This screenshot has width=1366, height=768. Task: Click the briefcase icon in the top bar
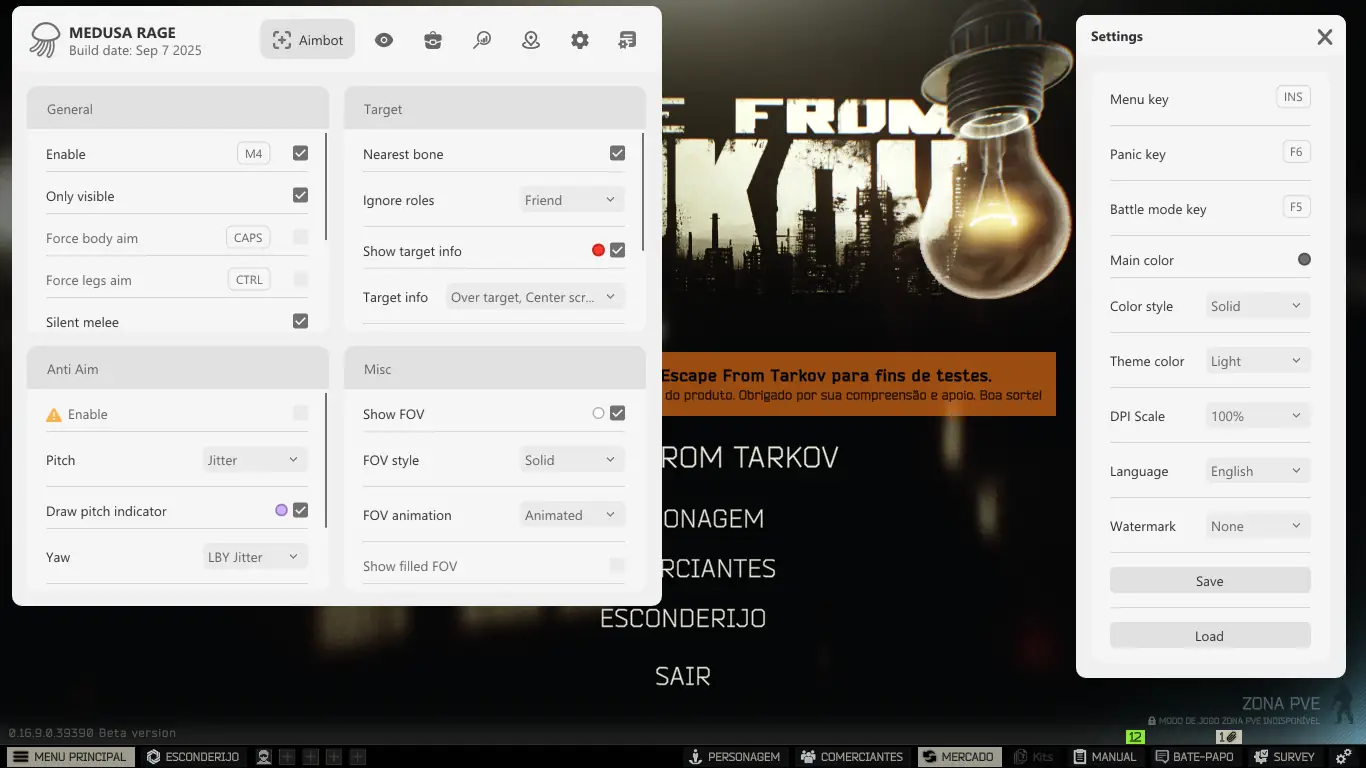[433, 40]
